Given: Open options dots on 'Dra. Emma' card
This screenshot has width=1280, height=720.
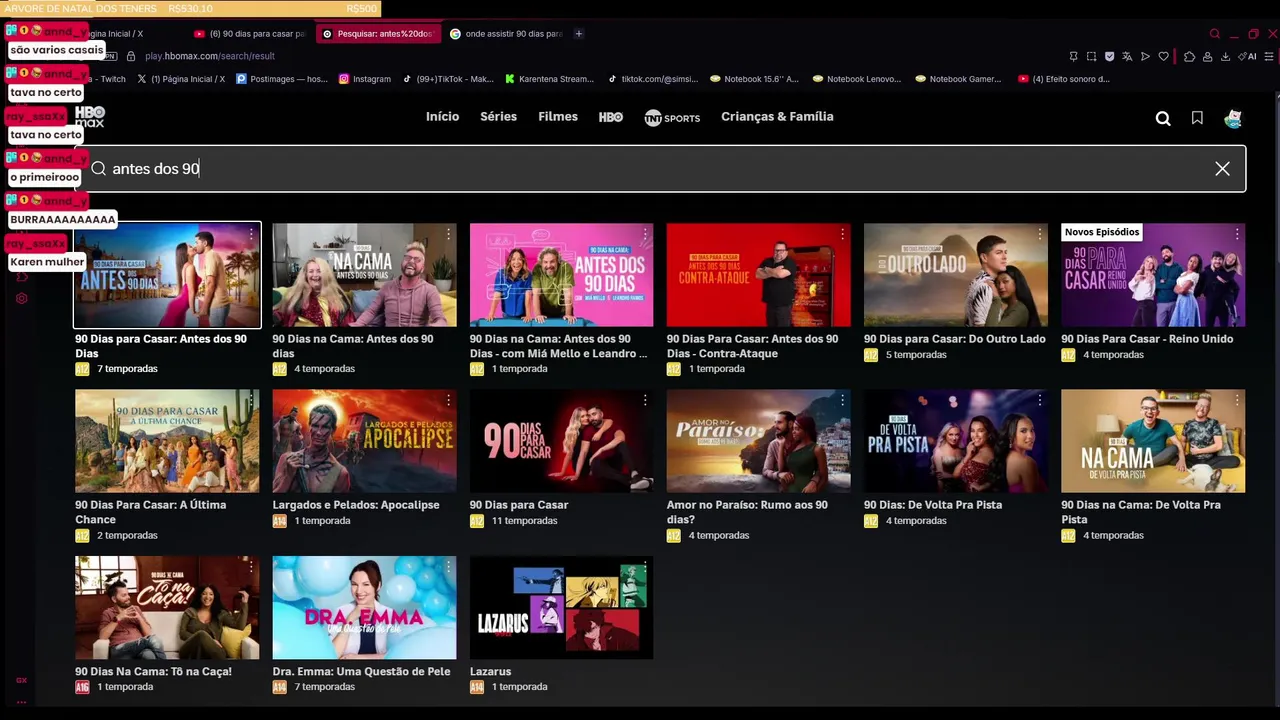Looking at the screenshot, I should (x=448, y=567).
